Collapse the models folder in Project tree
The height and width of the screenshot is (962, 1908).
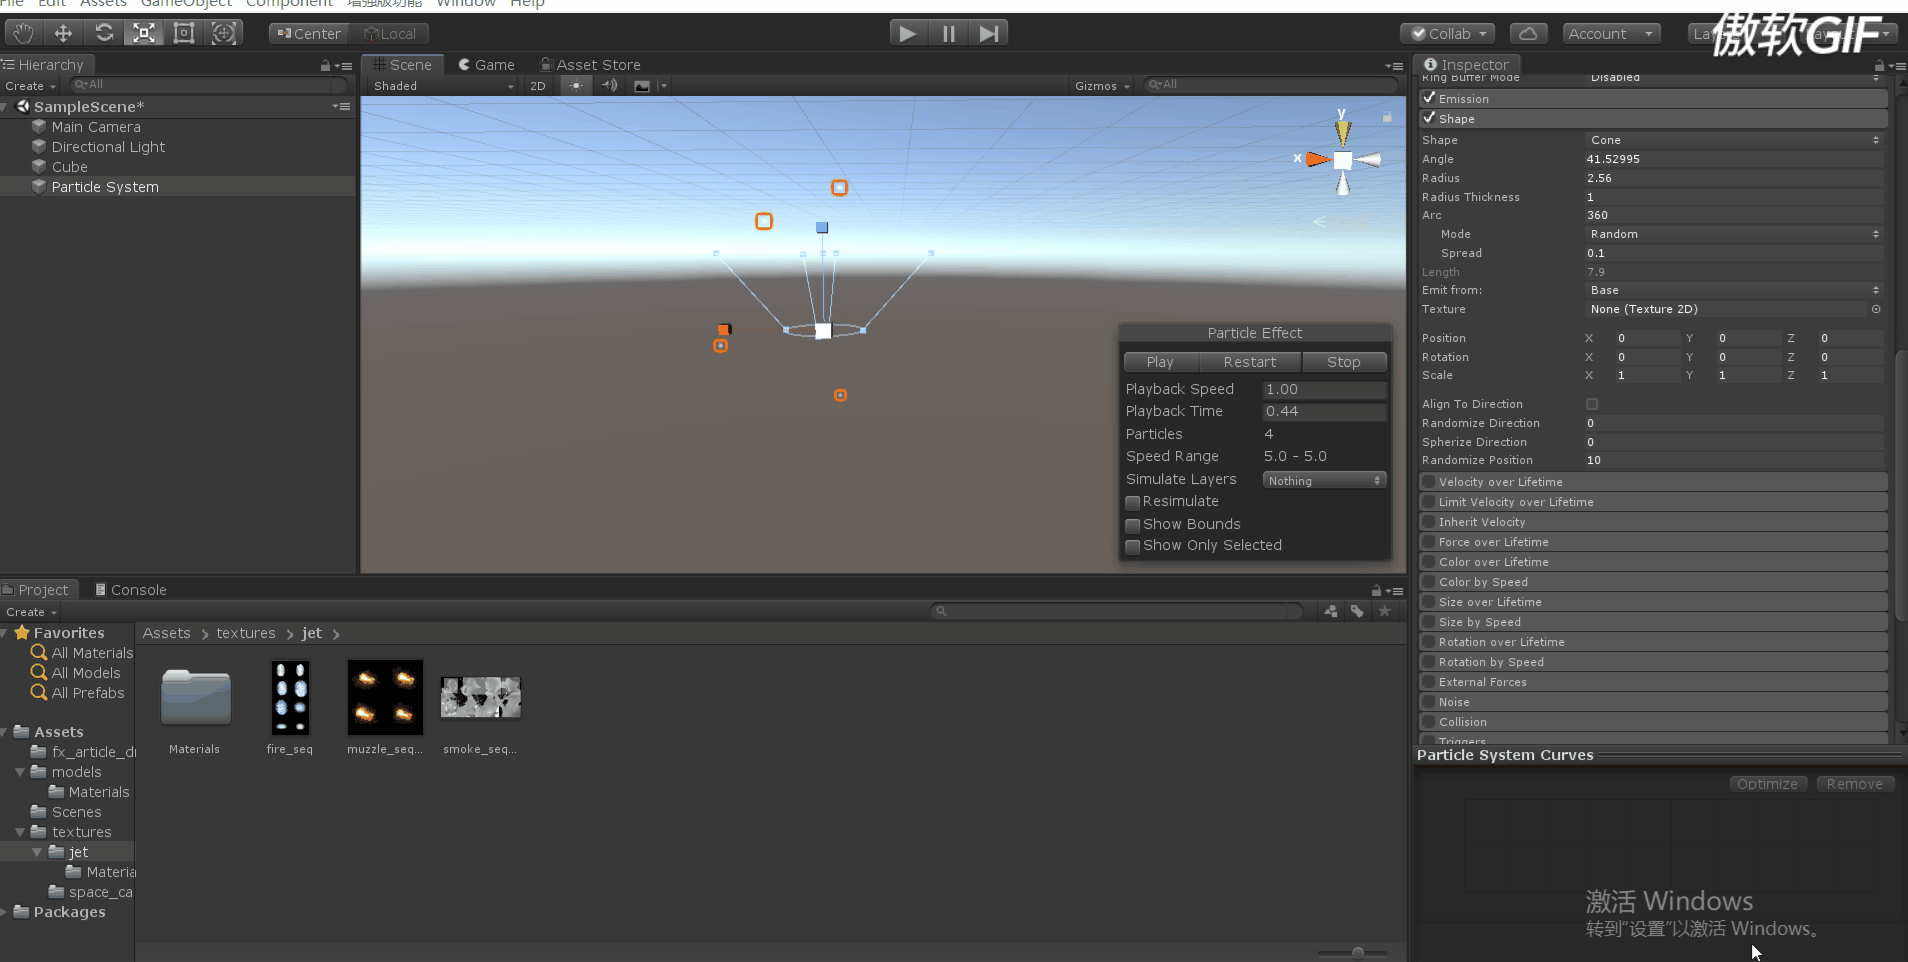(20, 772)
